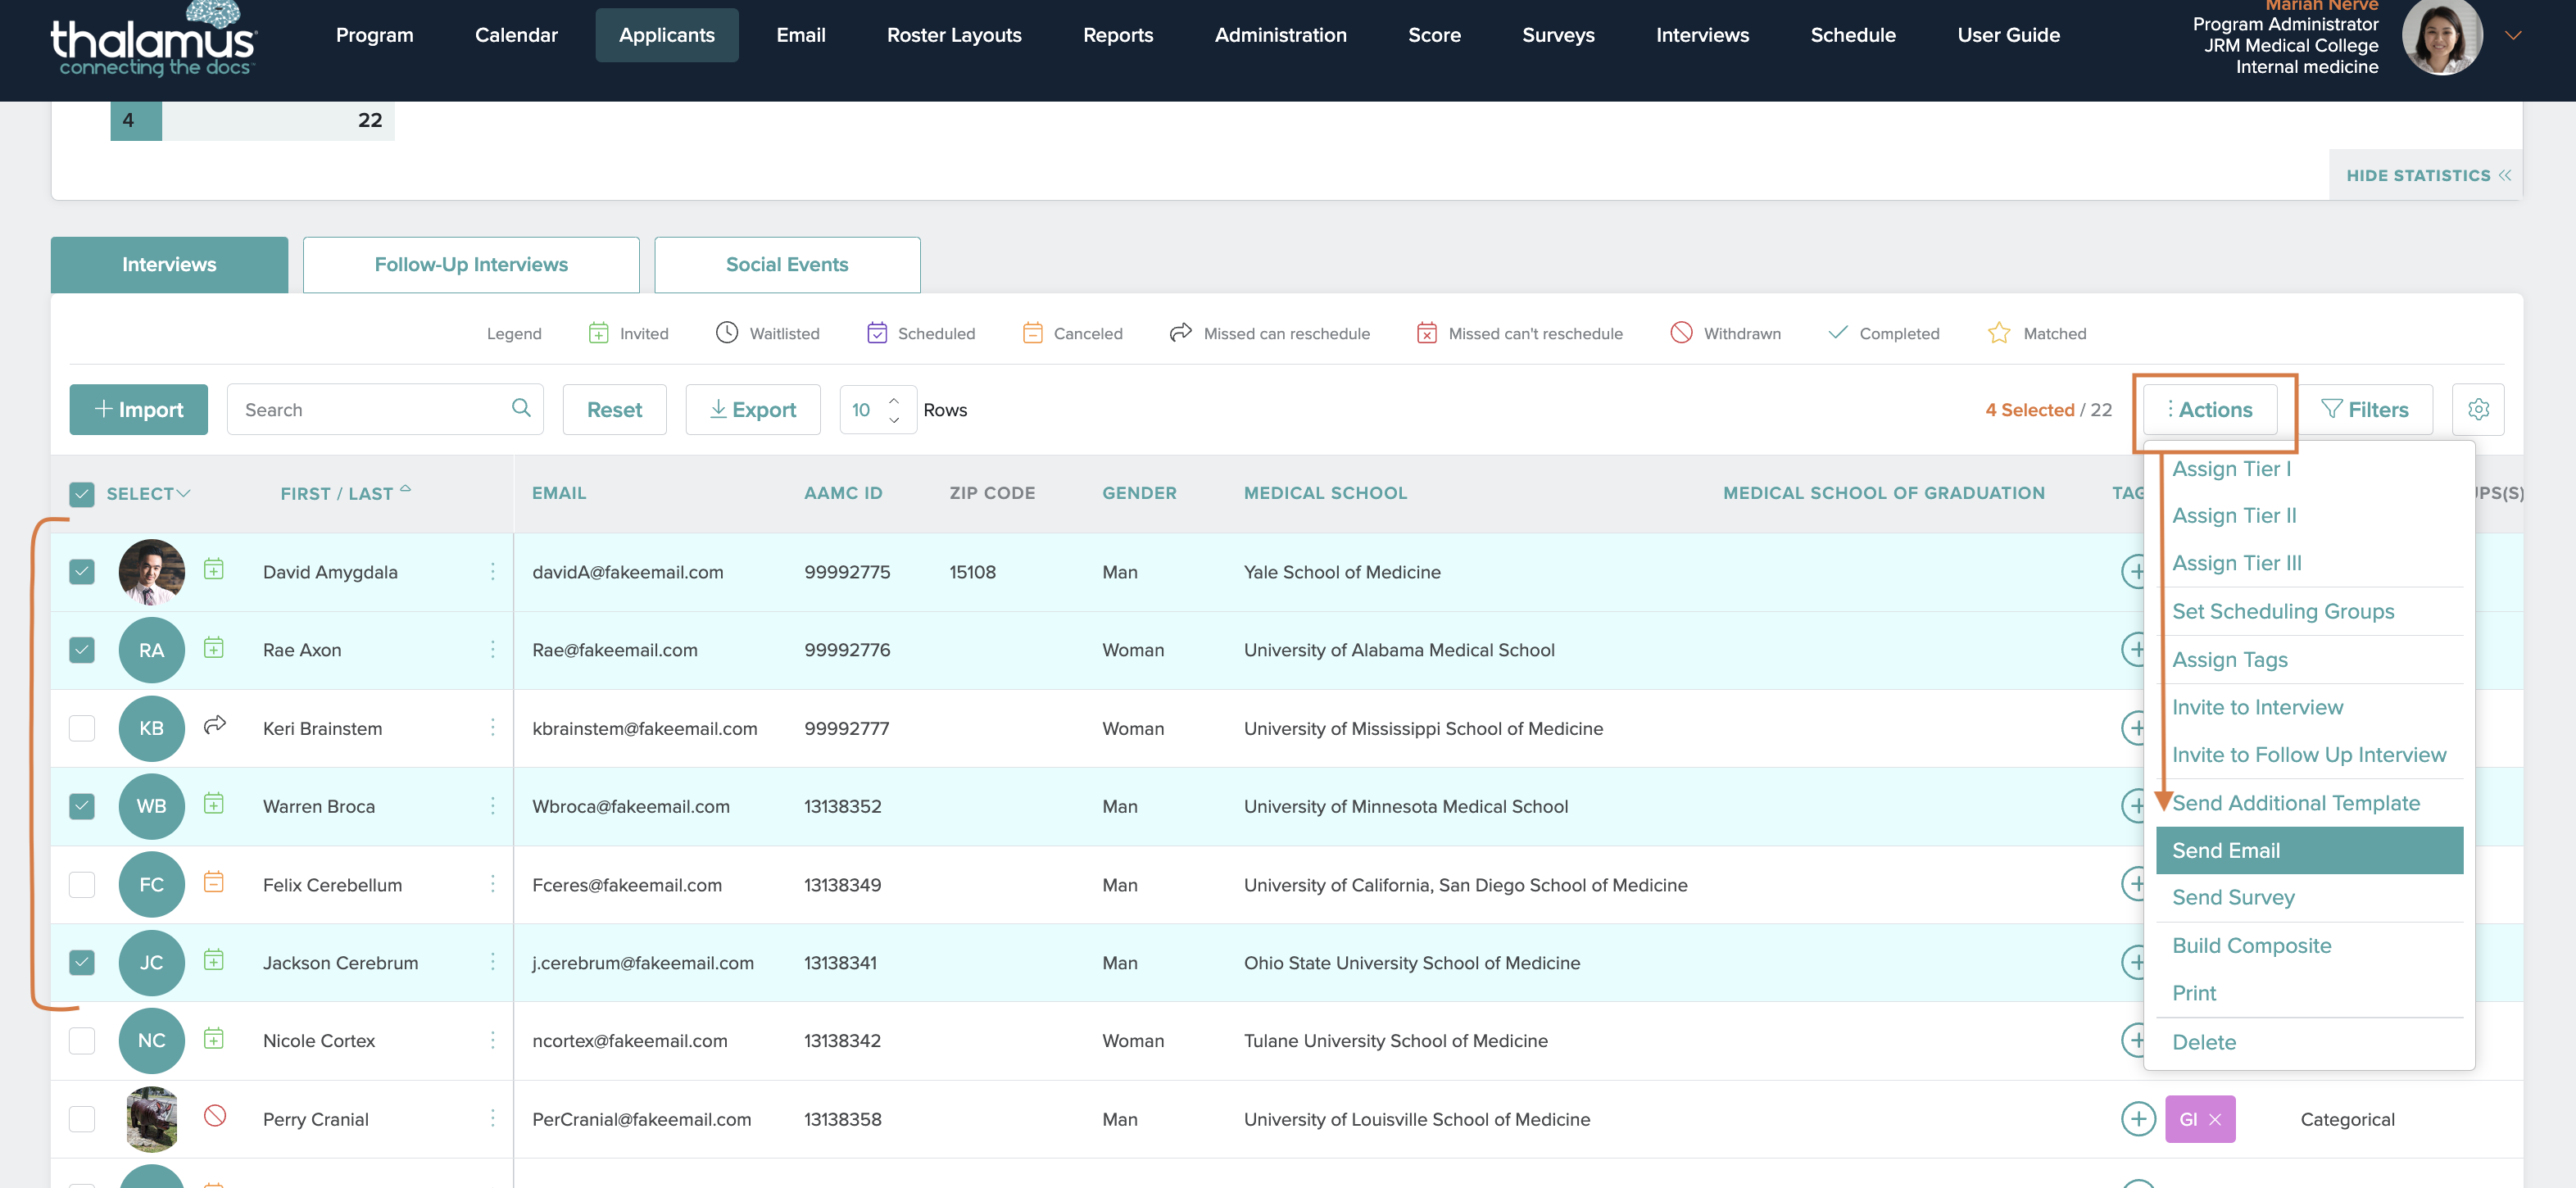Open Felix Cerebellum's row options menu

[x=493, y=884]
